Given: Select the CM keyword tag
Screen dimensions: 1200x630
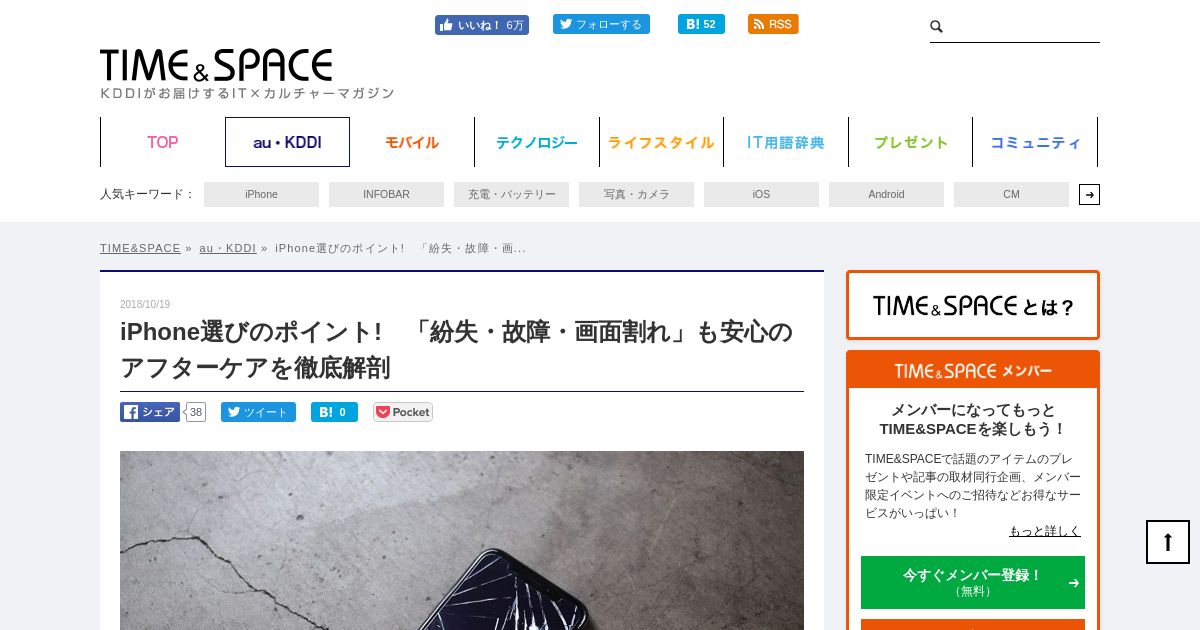Looking at the screenshot, I should point(1011,194).
